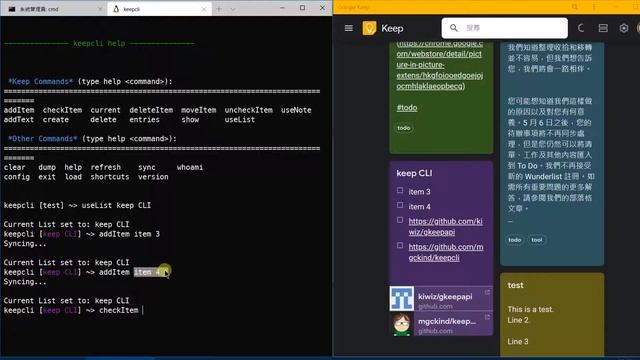Open terminal profile dropdown chevron

pyautogui.click(x=233, y=9)
